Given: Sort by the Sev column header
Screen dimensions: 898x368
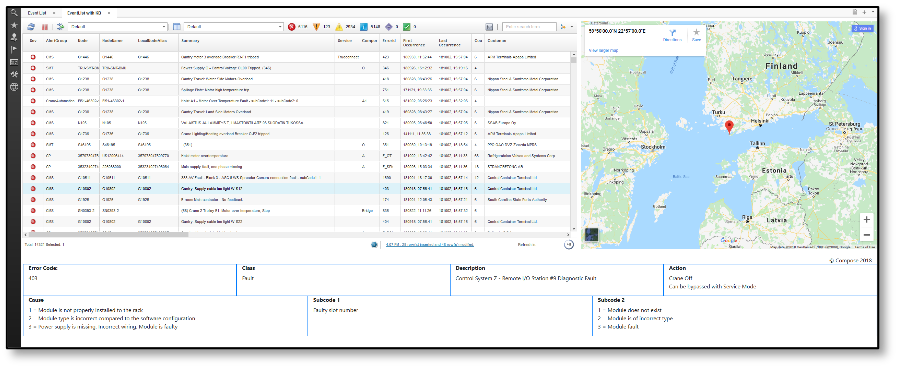Looking at the screenshot, I should (x=33, y=40).
